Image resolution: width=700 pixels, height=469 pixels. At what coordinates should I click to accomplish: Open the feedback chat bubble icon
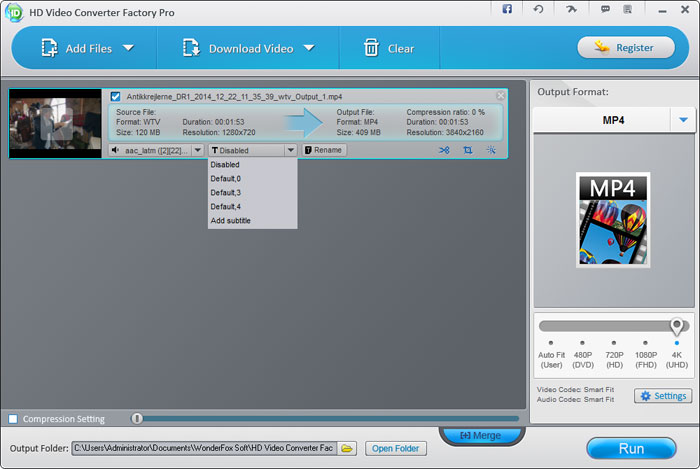pyautogui.click(x=605, y=9)
